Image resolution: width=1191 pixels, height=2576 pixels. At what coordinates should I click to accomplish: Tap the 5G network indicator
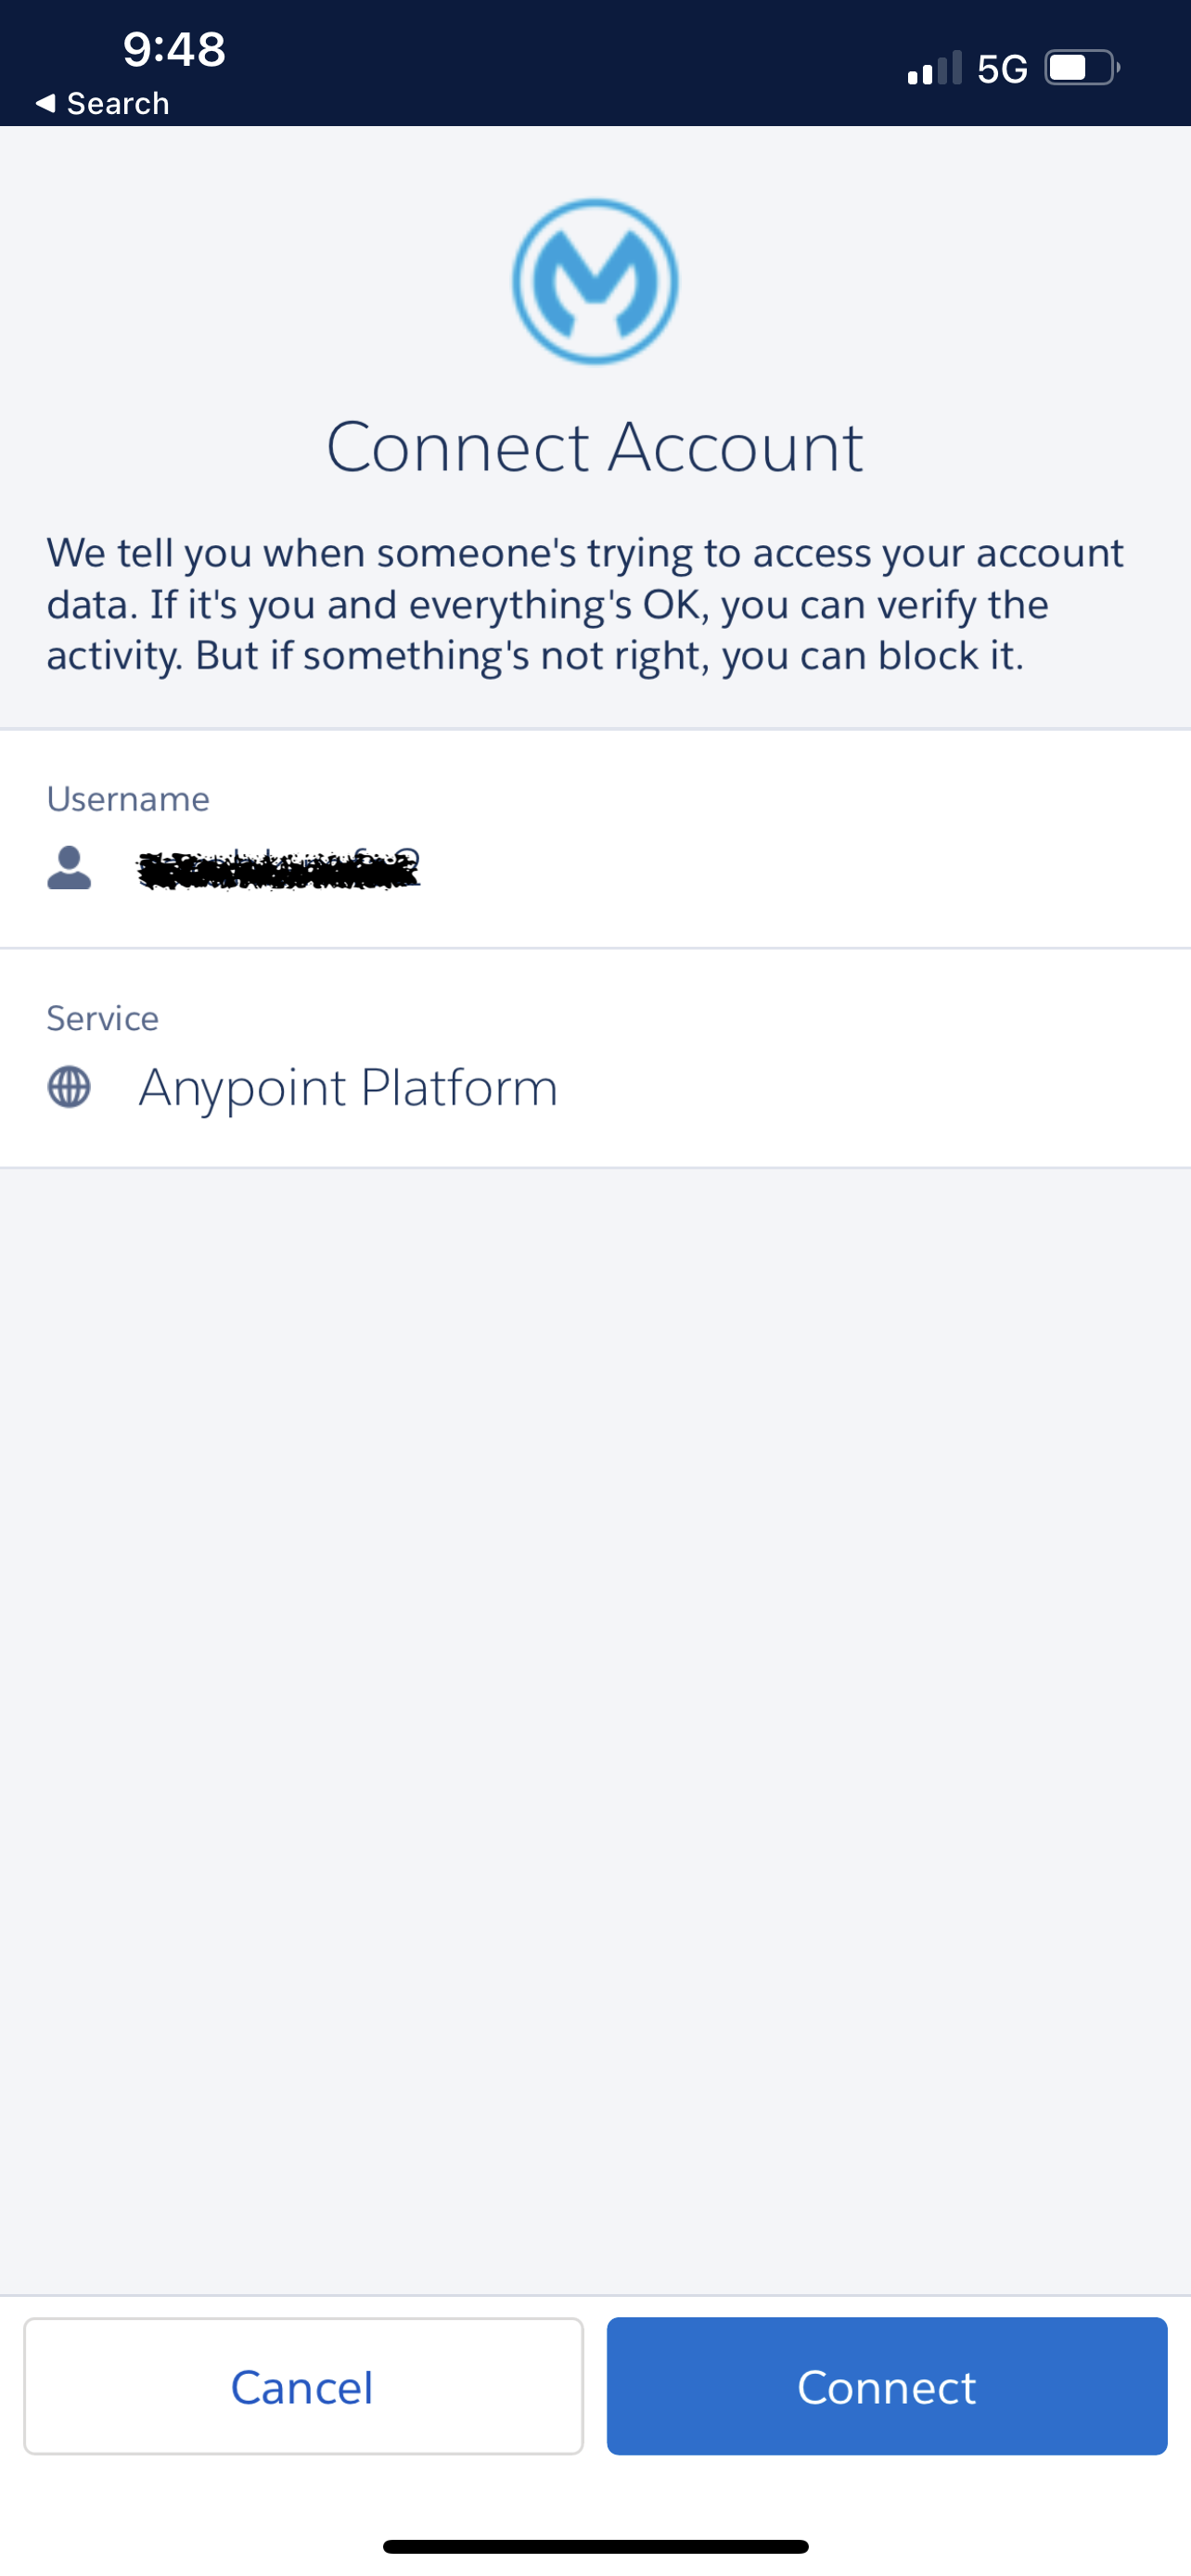pyautogui.click(x=1002, y=69)
